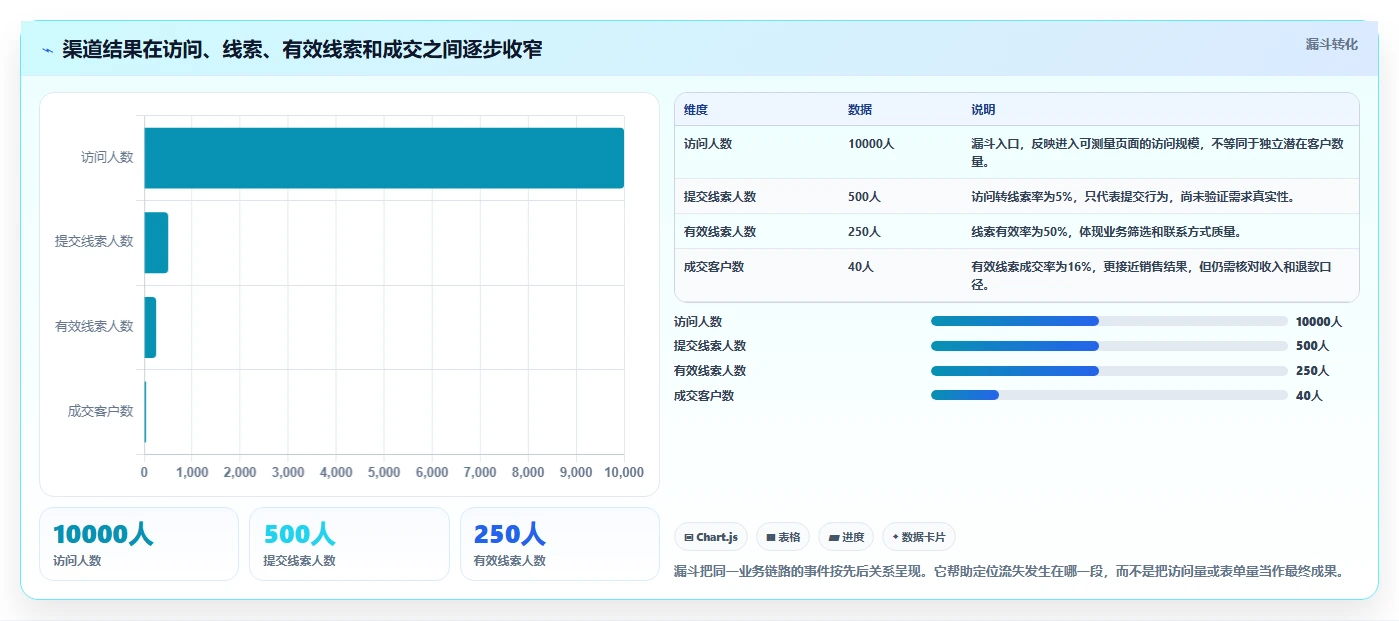This screenshot has width=1399, height=621.
Task: Click the 10000人 progress bar for 访问人数
Action: [1109, 321]
